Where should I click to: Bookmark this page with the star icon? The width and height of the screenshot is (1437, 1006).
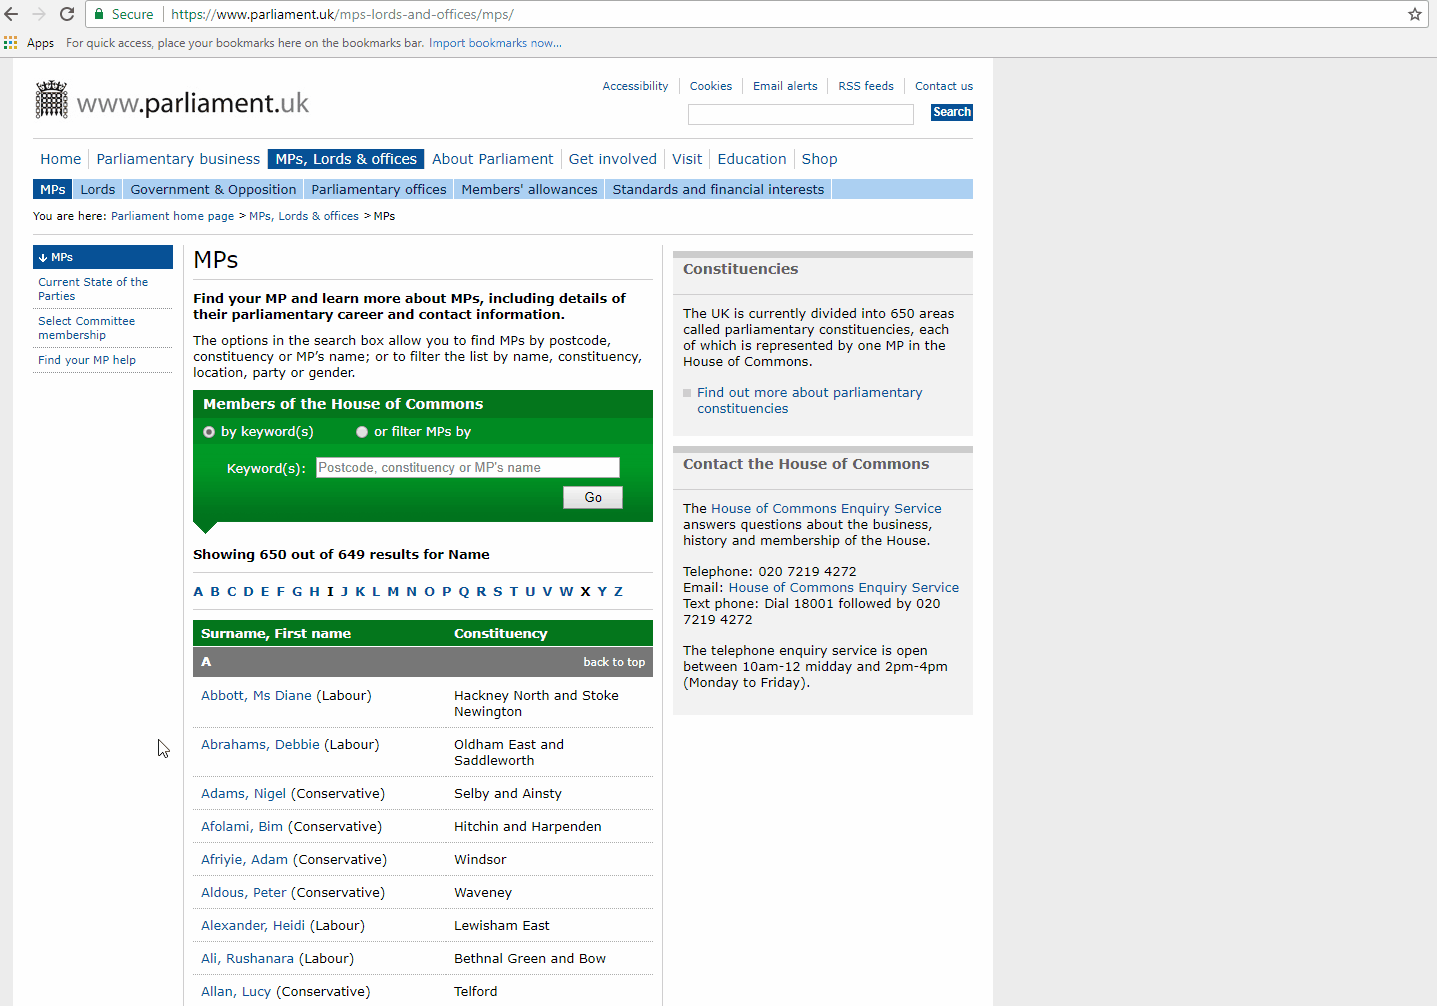(x=1415, y=14)
